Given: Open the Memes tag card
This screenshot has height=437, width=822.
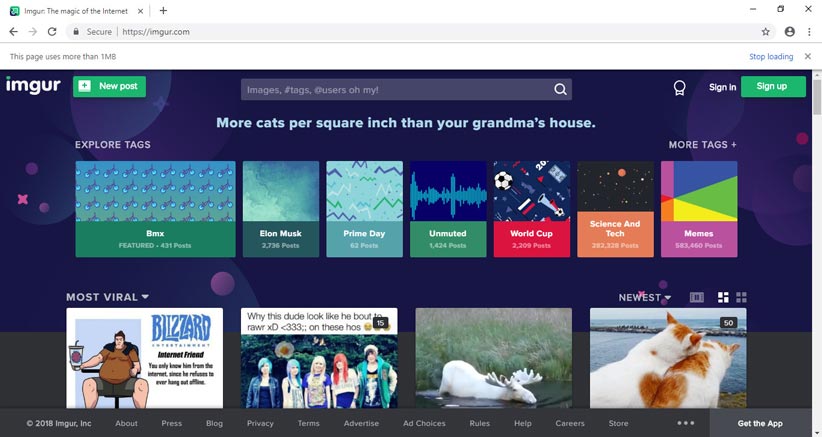Looking at the screenshot, I should (x=699, y=209).
